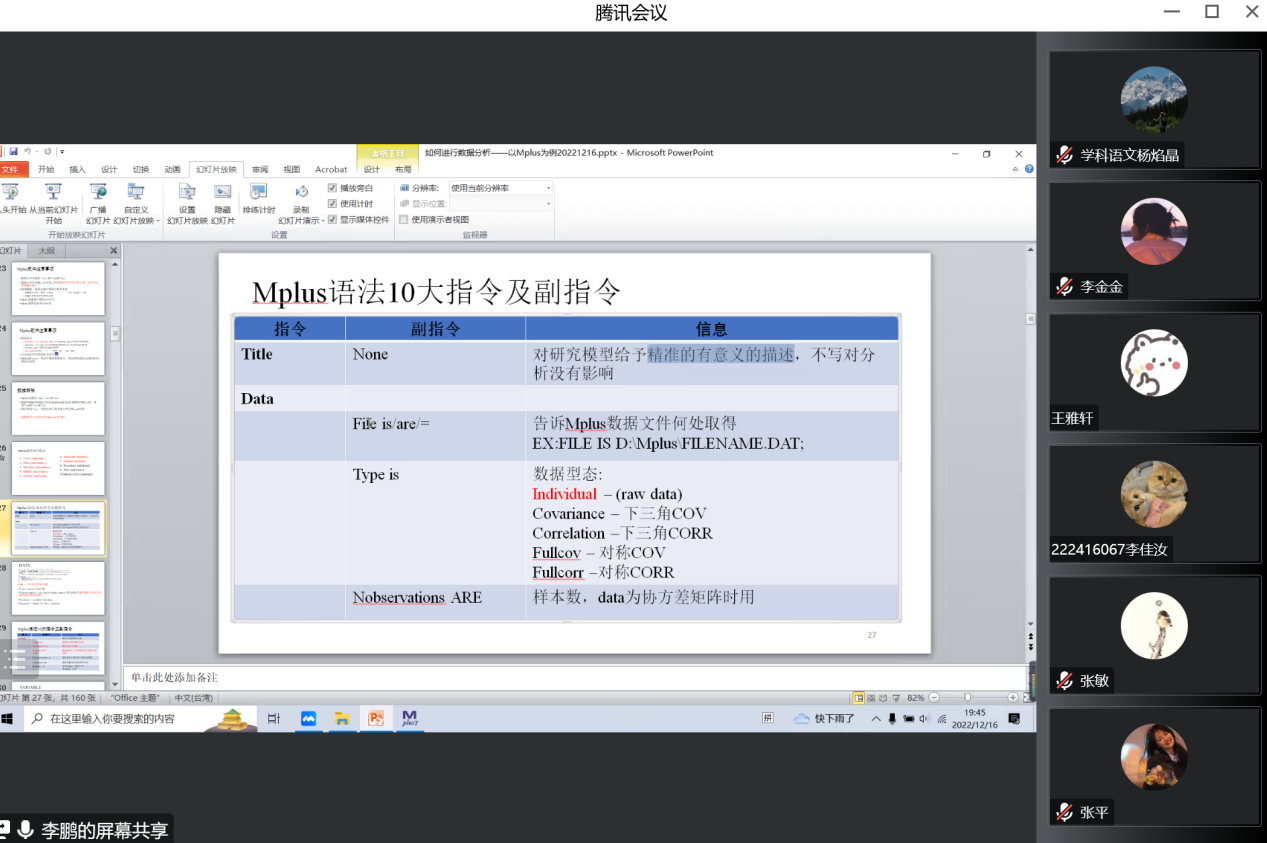Enable the 使用演示者视图 checkbox

click(x=404, y=219)
